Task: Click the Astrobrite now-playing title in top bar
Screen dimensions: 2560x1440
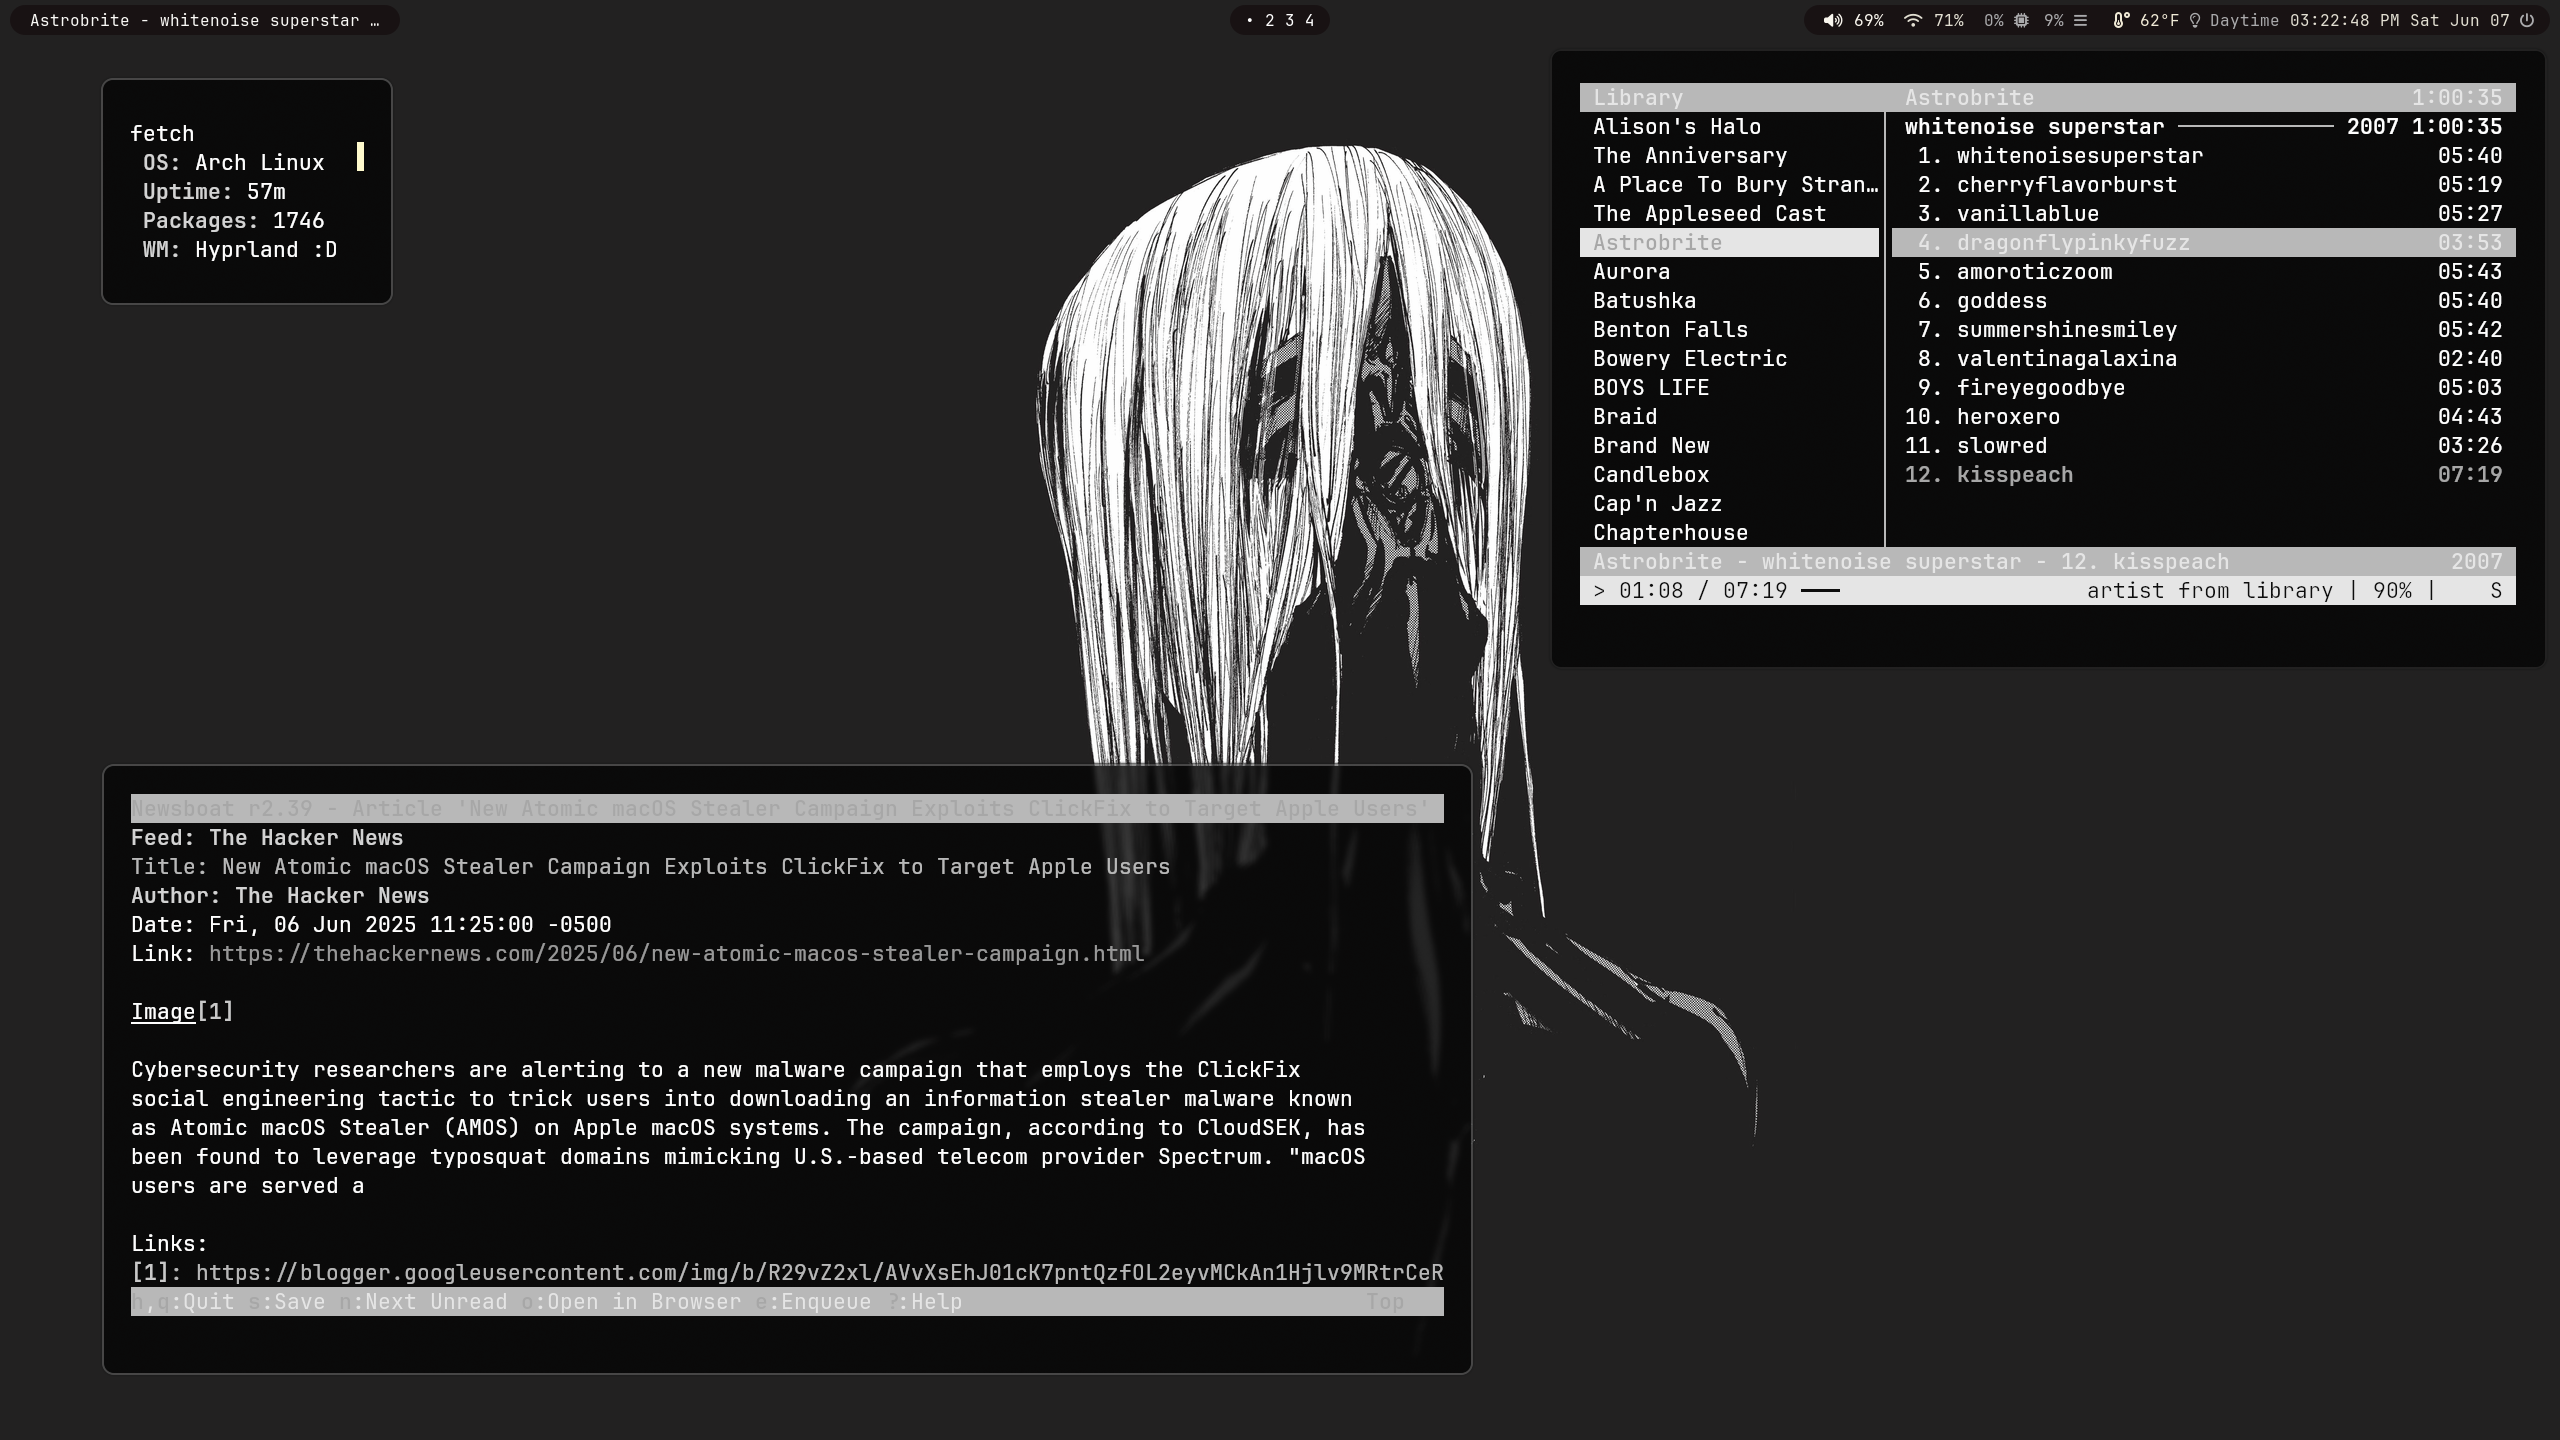Action: [204, 20]
